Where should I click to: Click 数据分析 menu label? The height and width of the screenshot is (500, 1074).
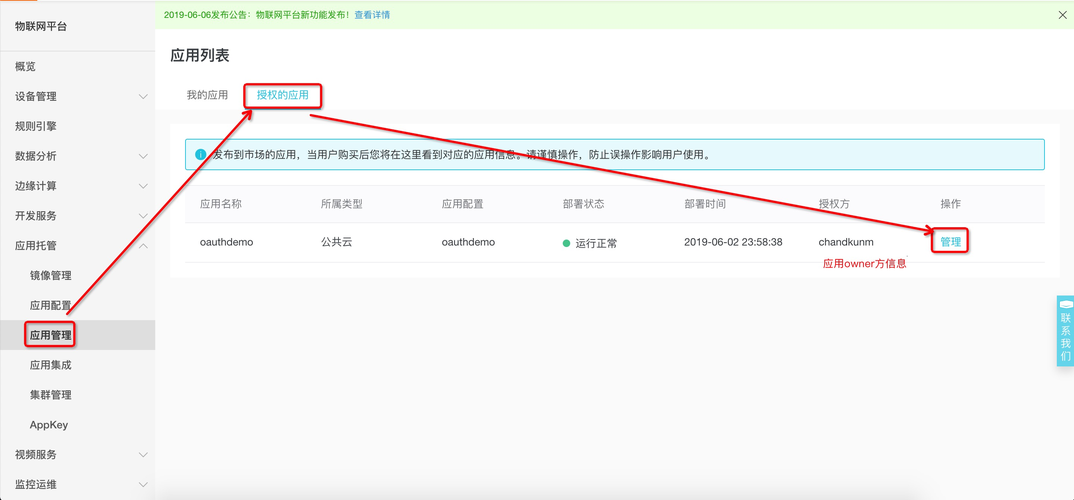pyautogui.click(x=36, y=156)
